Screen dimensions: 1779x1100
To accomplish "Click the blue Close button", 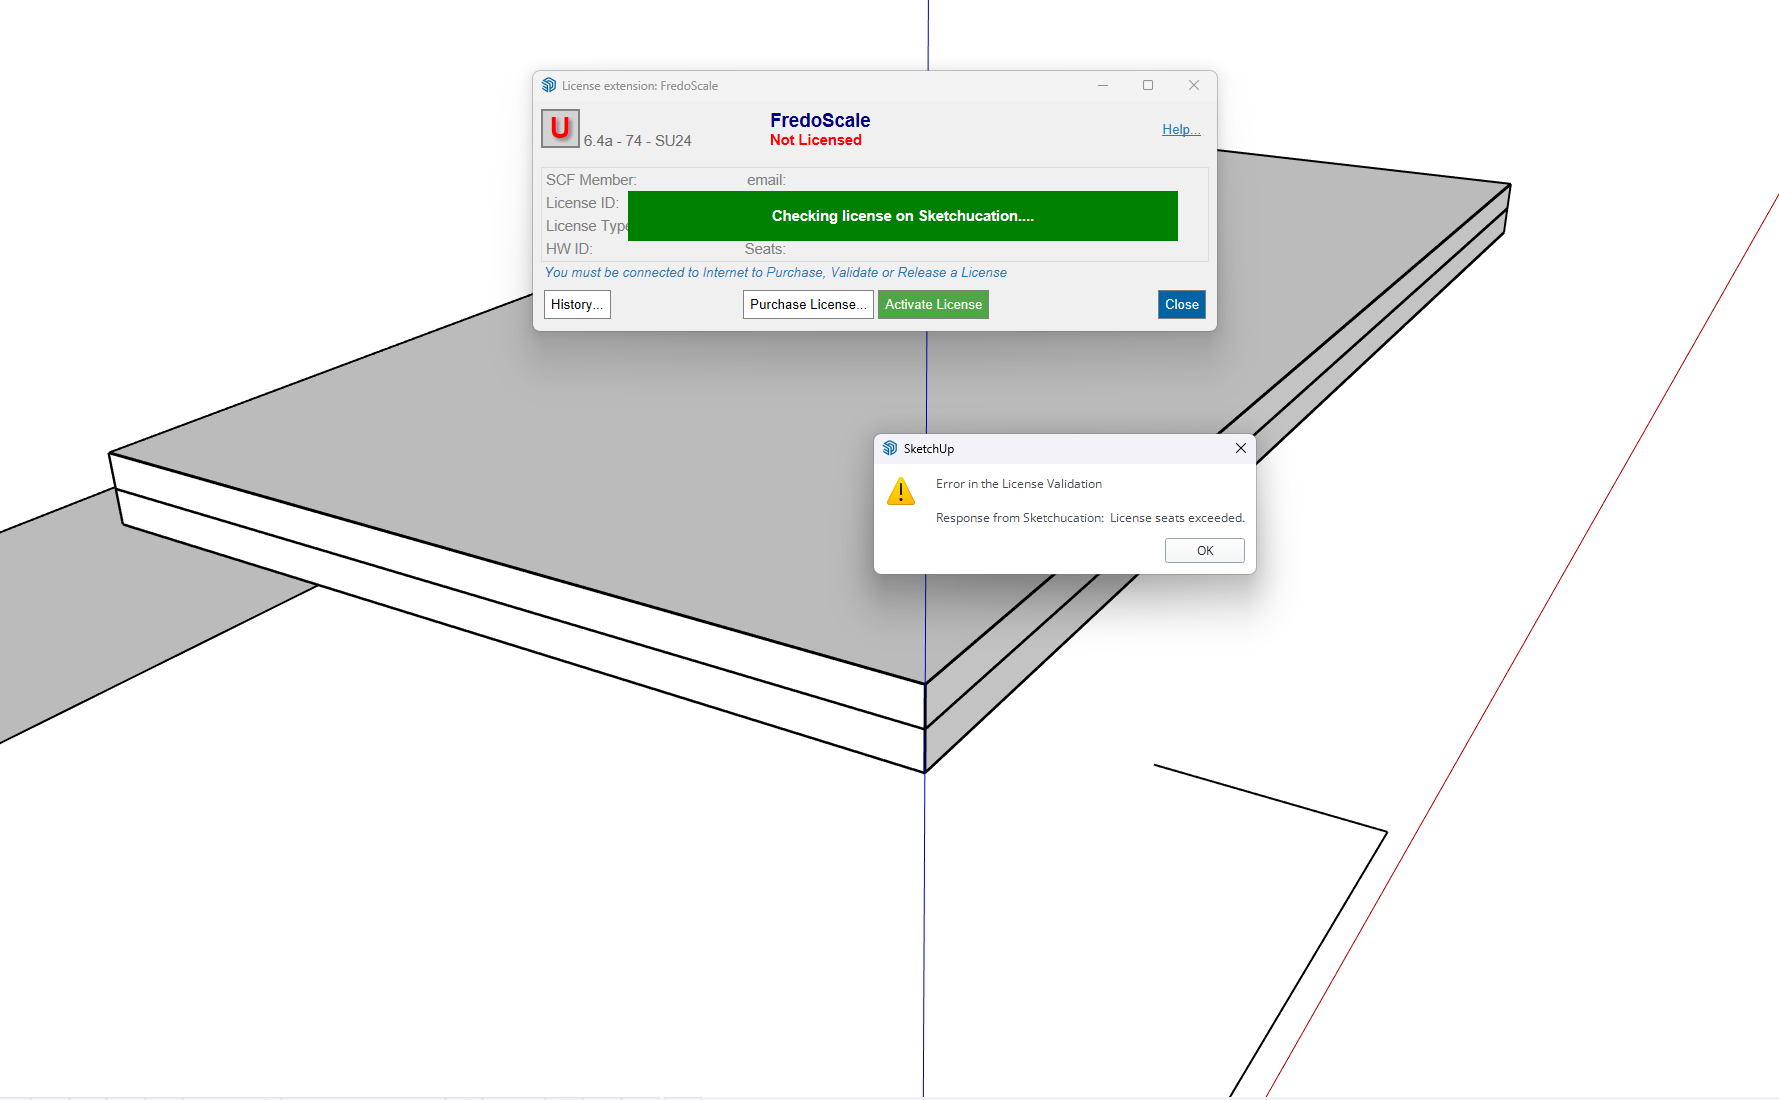I will click(x=1181, y=305).
